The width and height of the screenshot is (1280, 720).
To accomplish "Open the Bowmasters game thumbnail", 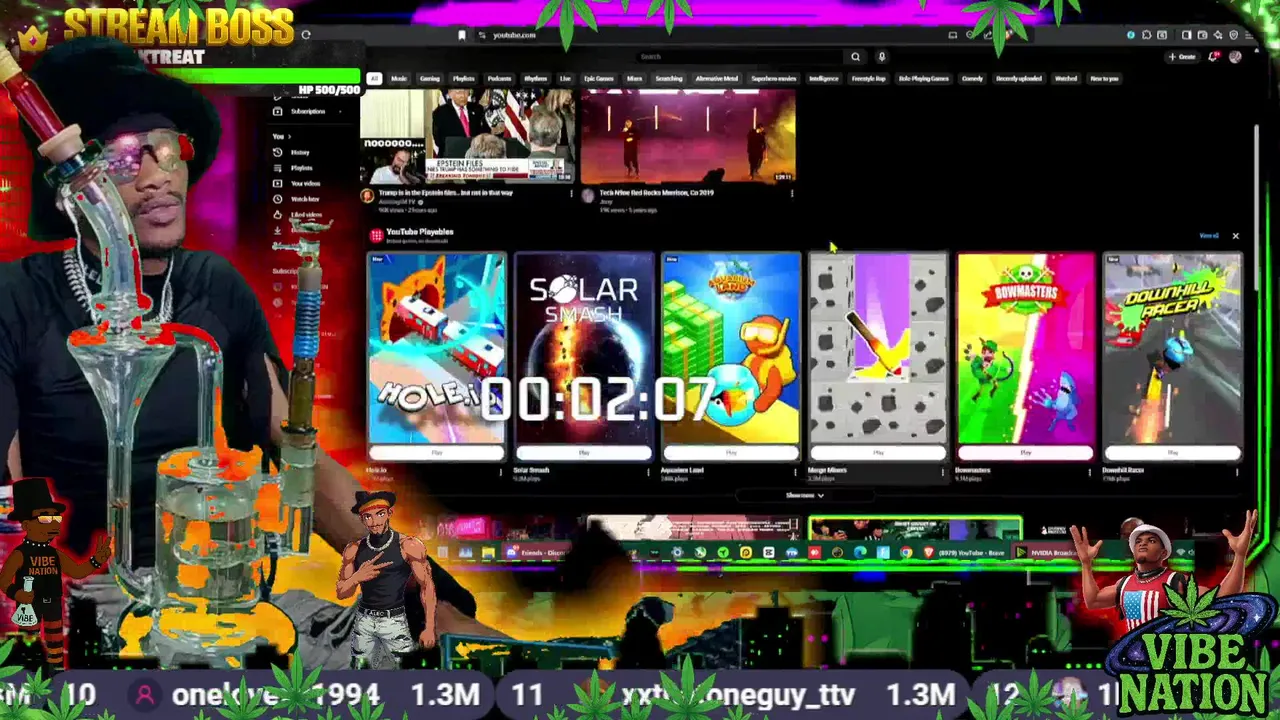I will tap(1025, 349).
